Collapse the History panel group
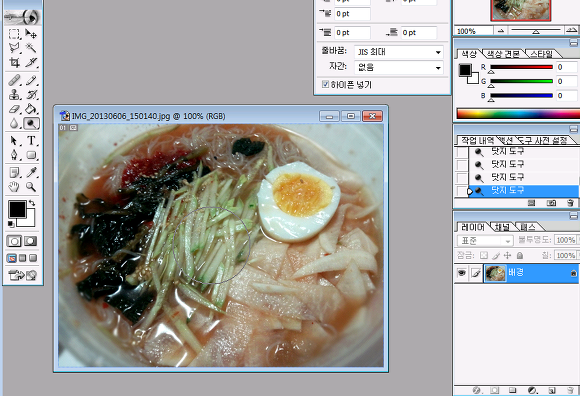This screenshot has width=580, height=396. pos(573,129)
